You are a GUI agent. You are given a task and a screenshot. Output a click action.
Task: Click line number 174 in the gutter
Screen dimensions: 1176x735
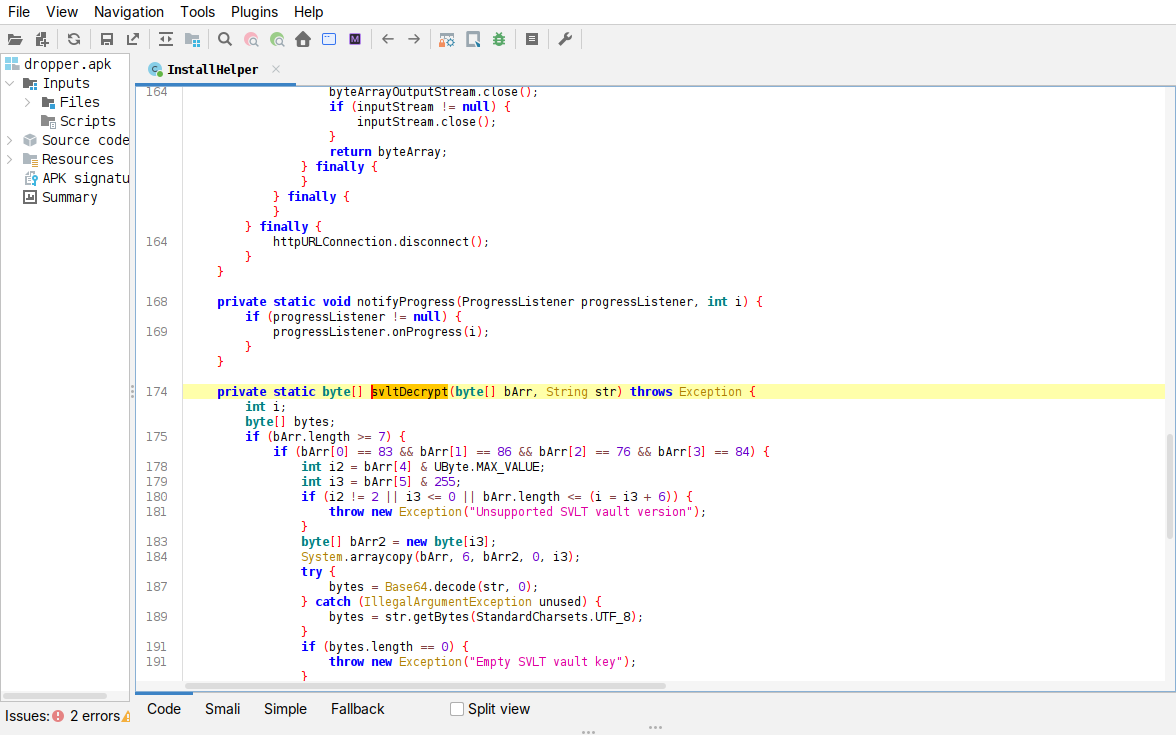point(157,392)
